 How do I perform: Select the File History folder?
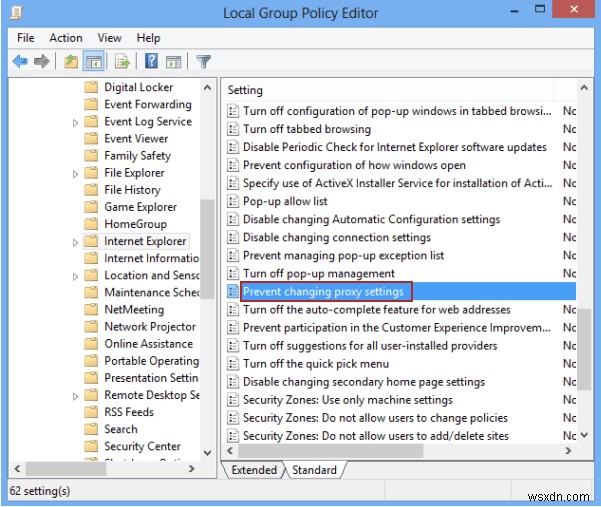coord(132,190)
